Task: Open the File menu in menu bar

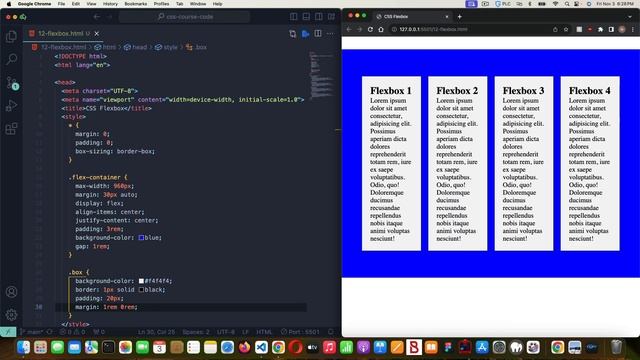Action: [x=61, y=4]
